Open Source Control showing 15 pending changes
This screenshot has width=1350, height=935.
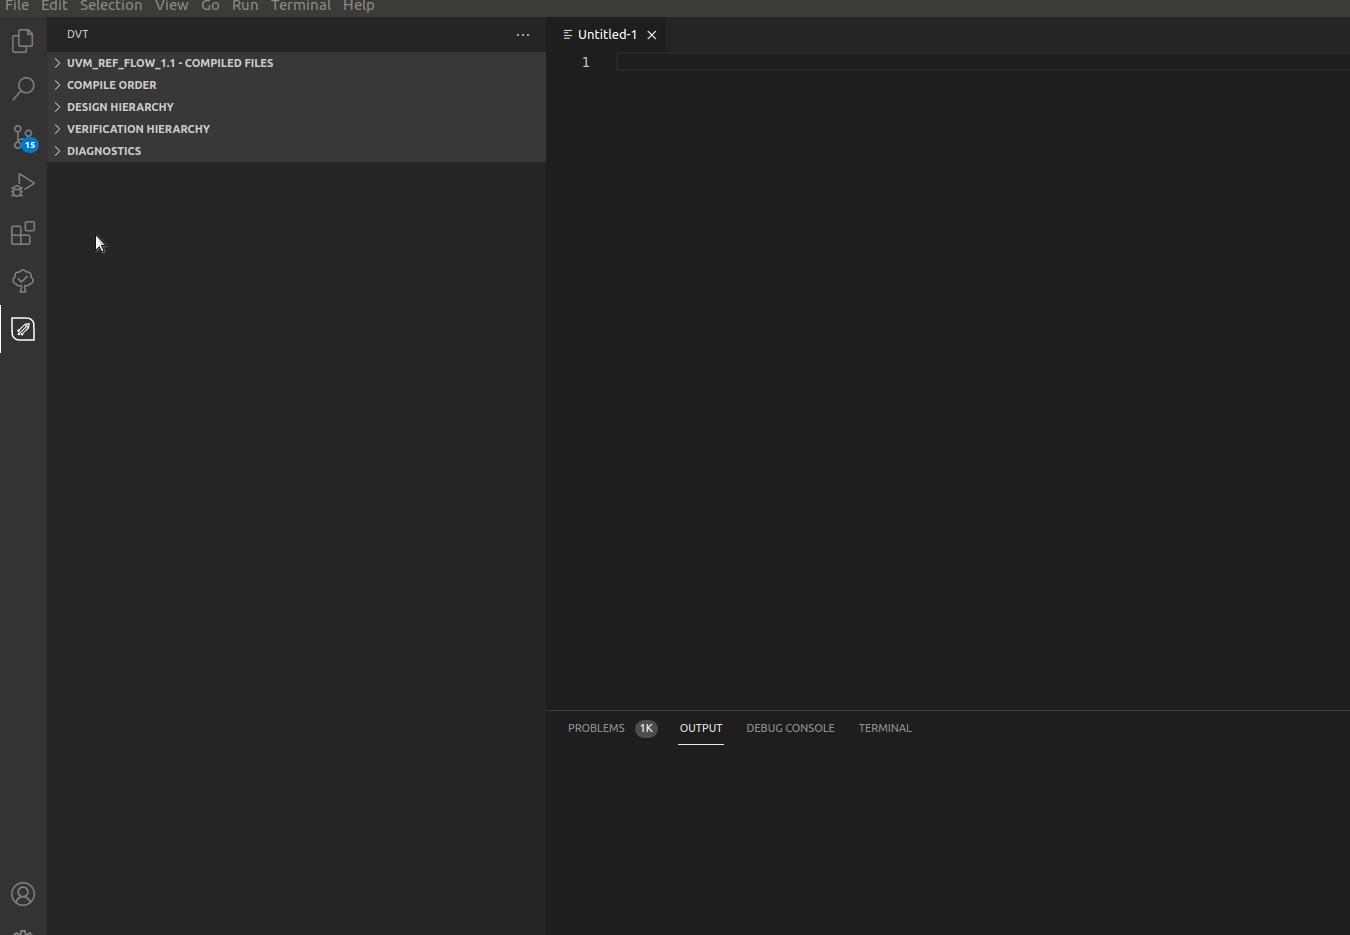coord(22,137)
